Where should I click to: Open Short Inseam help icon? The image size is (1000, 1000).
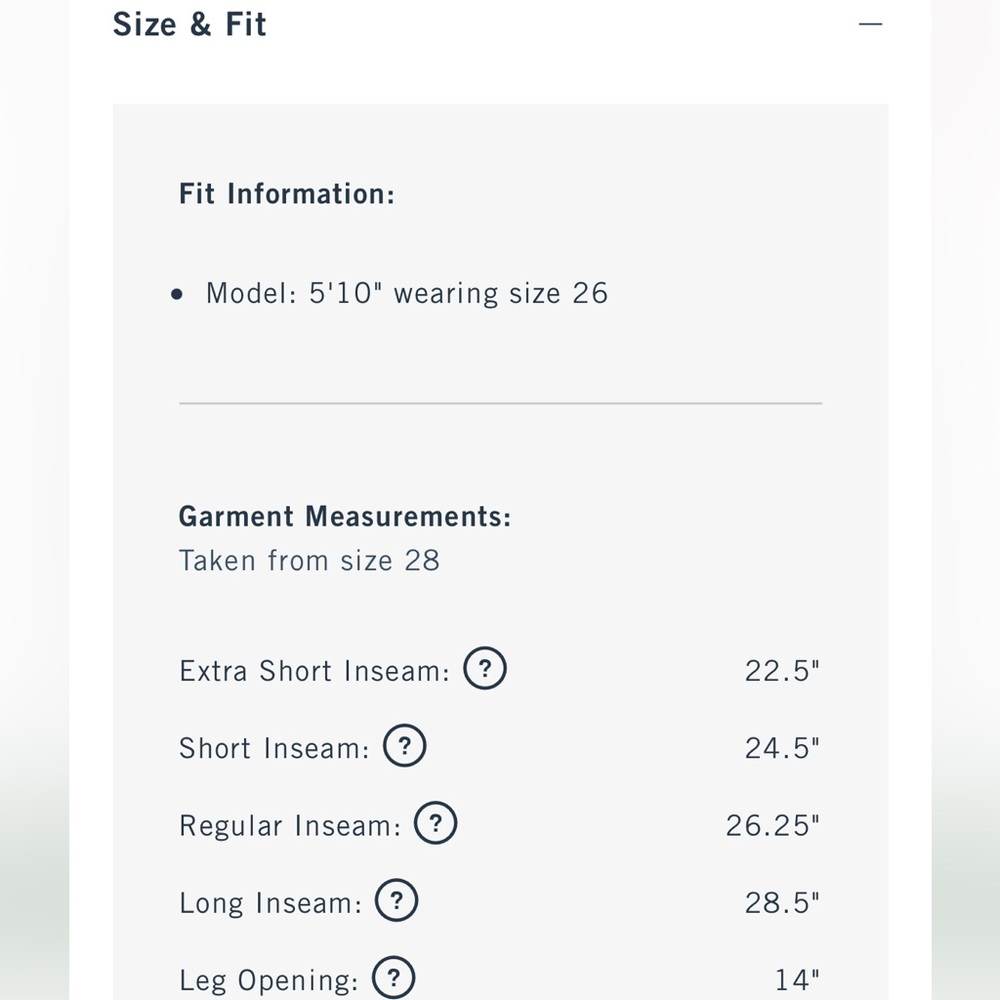coord(404,746)
